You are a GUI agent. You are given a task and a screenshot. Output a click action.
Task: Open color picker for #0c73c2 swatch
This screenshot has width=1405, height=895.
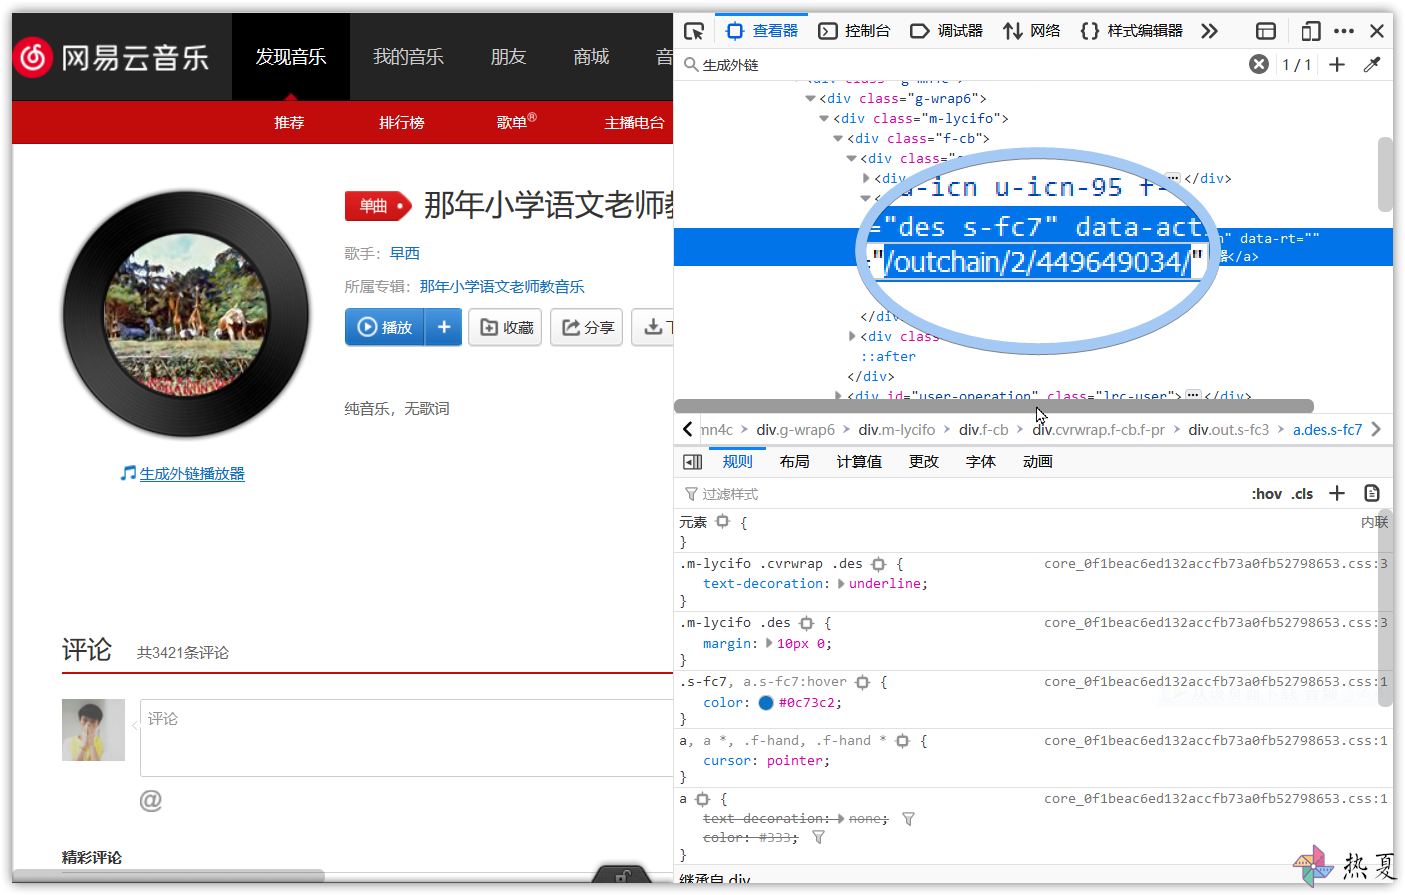click(x=766, y=703)
